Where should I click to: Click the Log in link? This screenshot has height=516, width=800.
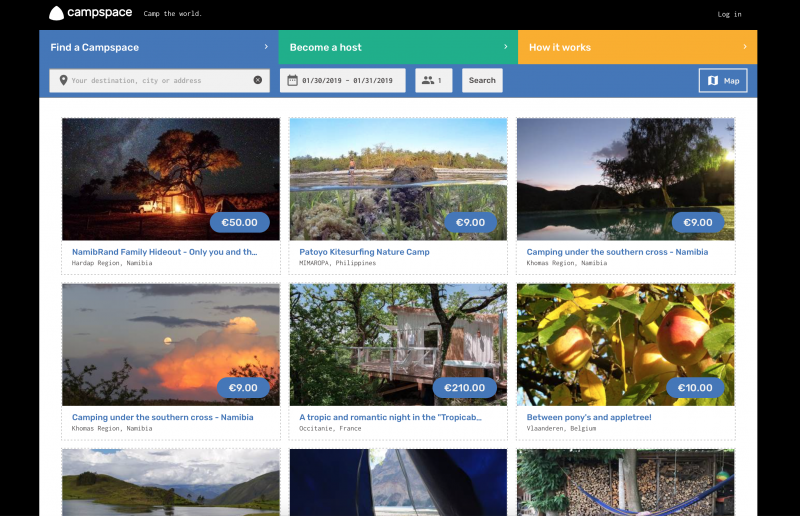coord(729,14)
